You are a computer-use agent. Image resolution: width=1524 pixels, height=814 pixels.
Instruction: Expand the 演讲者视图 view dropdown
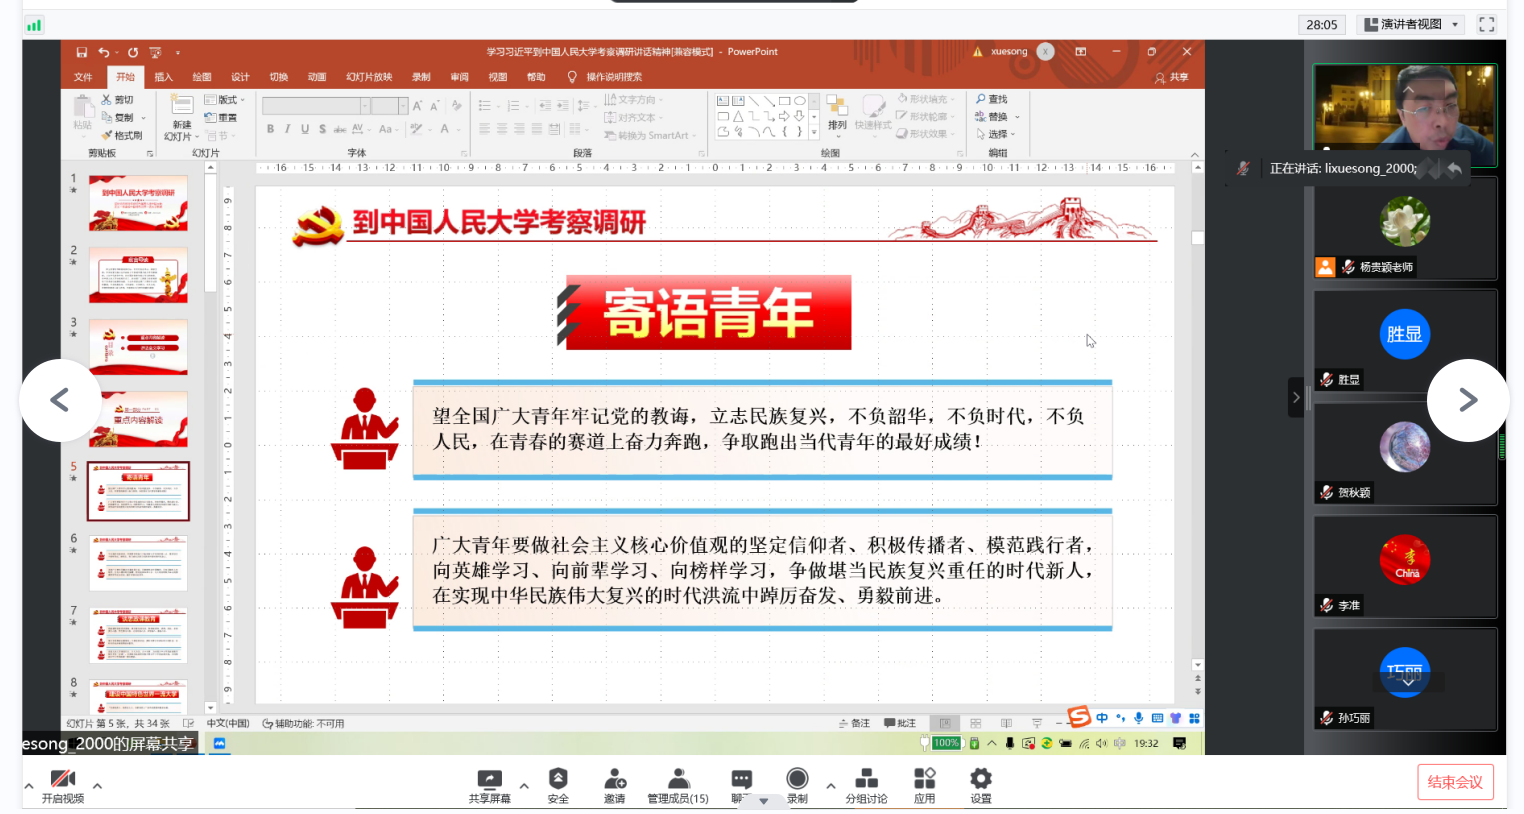tap(1455, 24)
